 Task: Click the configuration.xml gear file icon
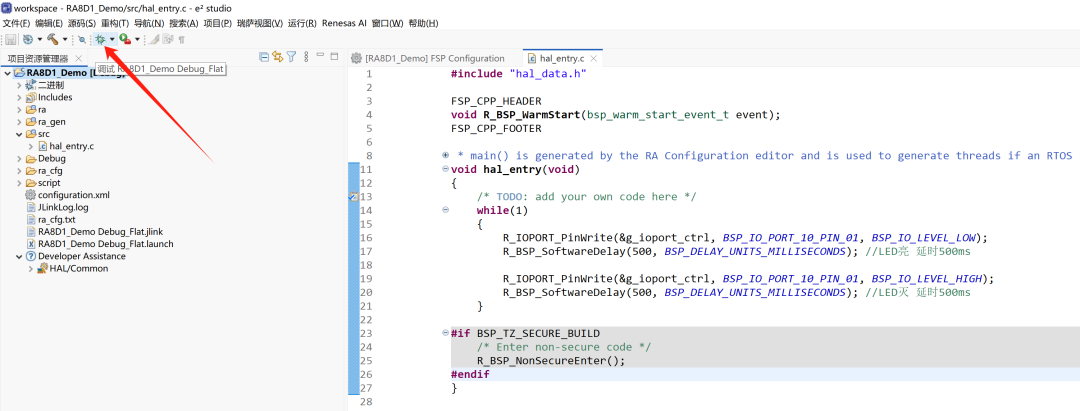(x=30, y=195)
